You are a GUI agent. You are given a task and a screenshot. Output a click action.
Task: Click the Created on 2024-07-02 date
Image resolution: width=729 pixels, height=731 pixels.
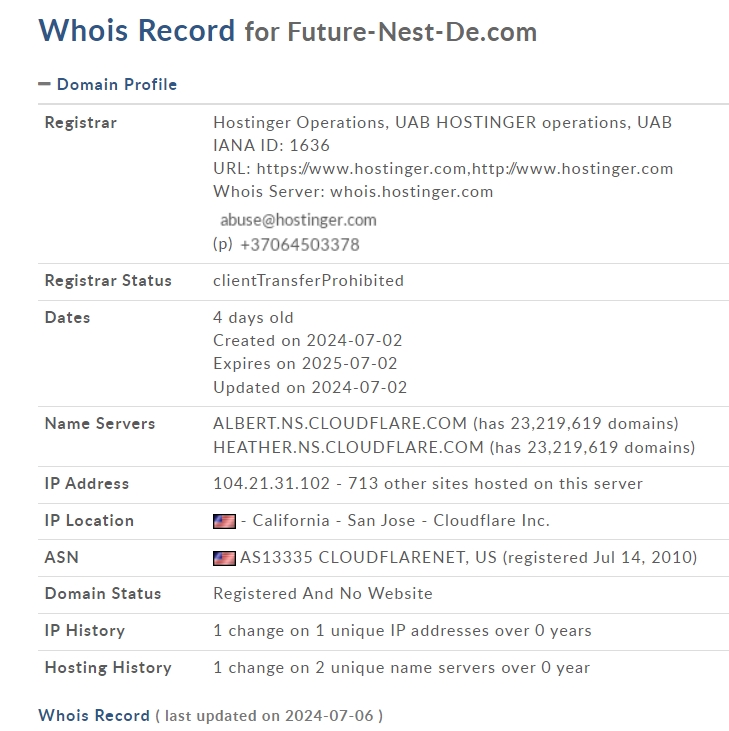tap(307, 340)
